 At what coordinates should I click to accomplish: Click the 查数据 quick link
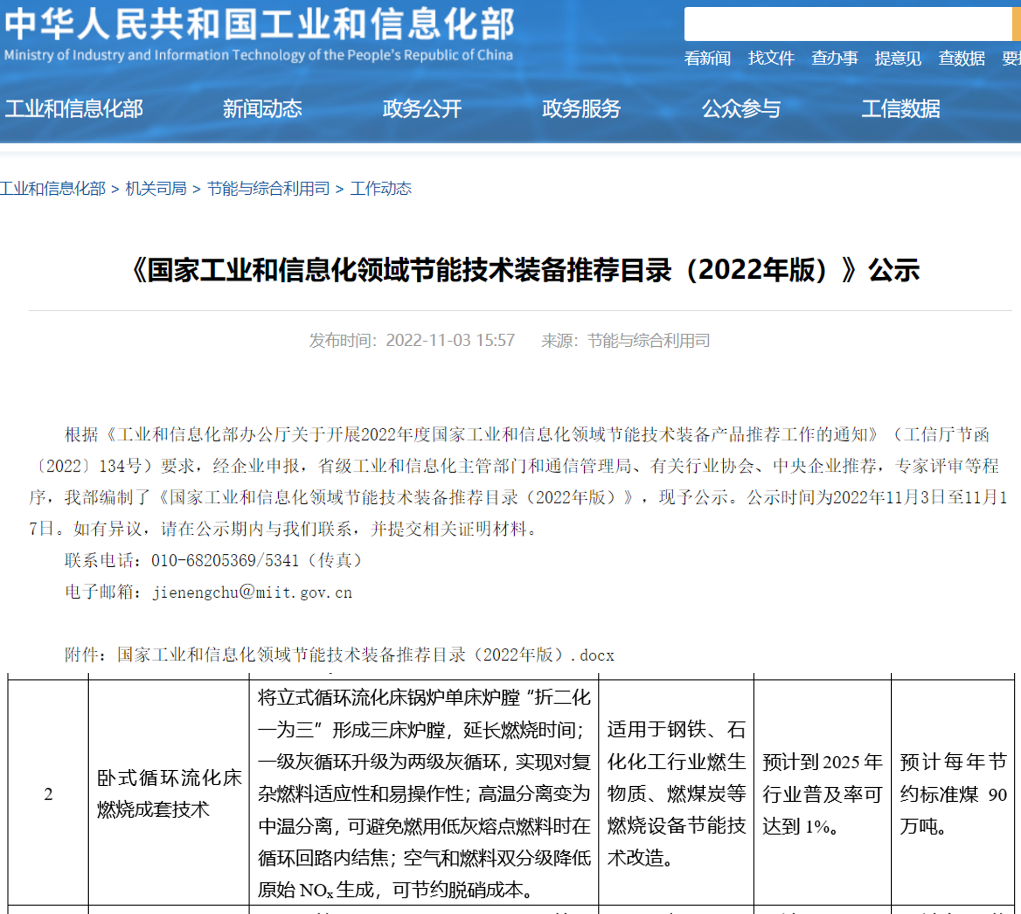point(961,58)
